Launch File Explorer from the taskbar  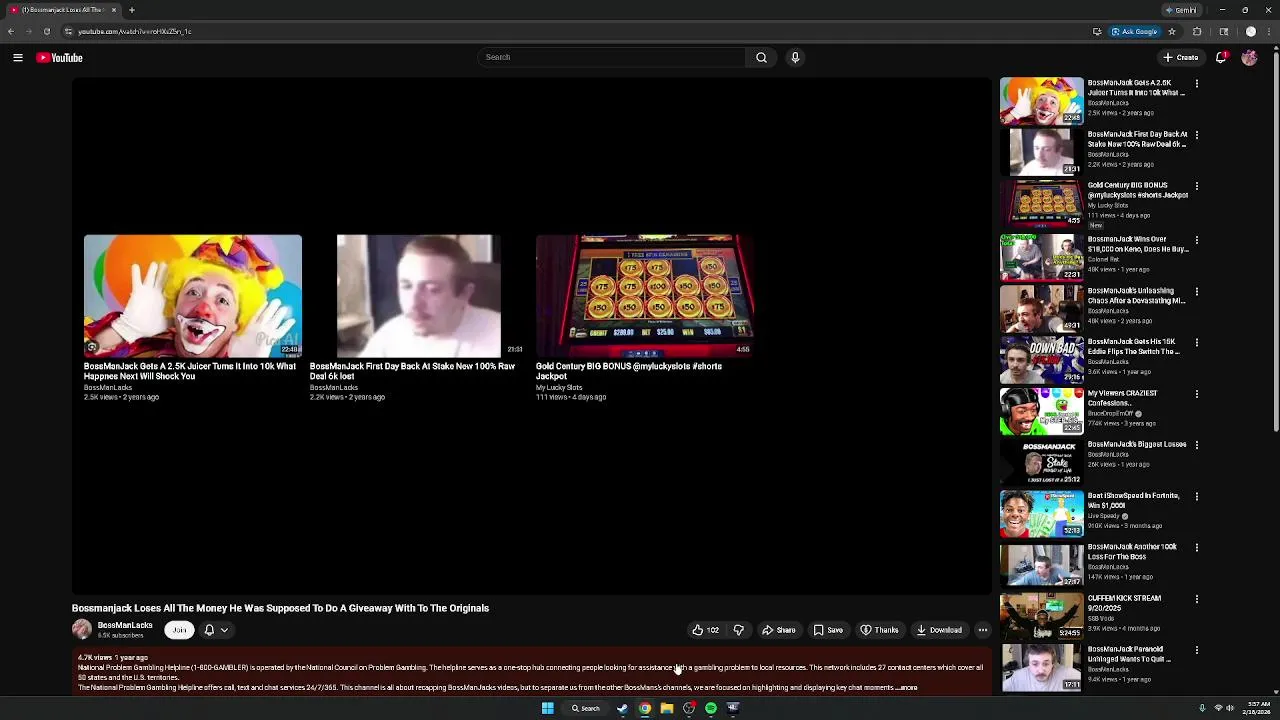coord(667,708)
